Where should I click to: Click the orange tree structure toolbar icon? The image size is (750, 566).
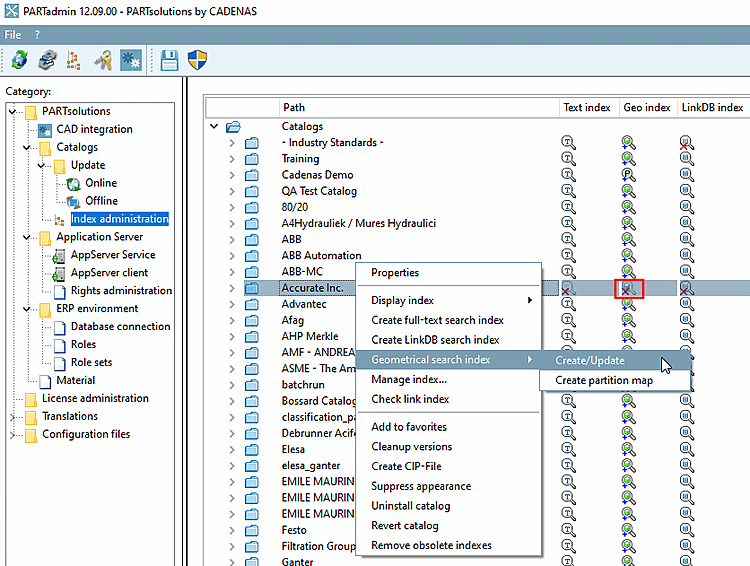tap(73, 60)
